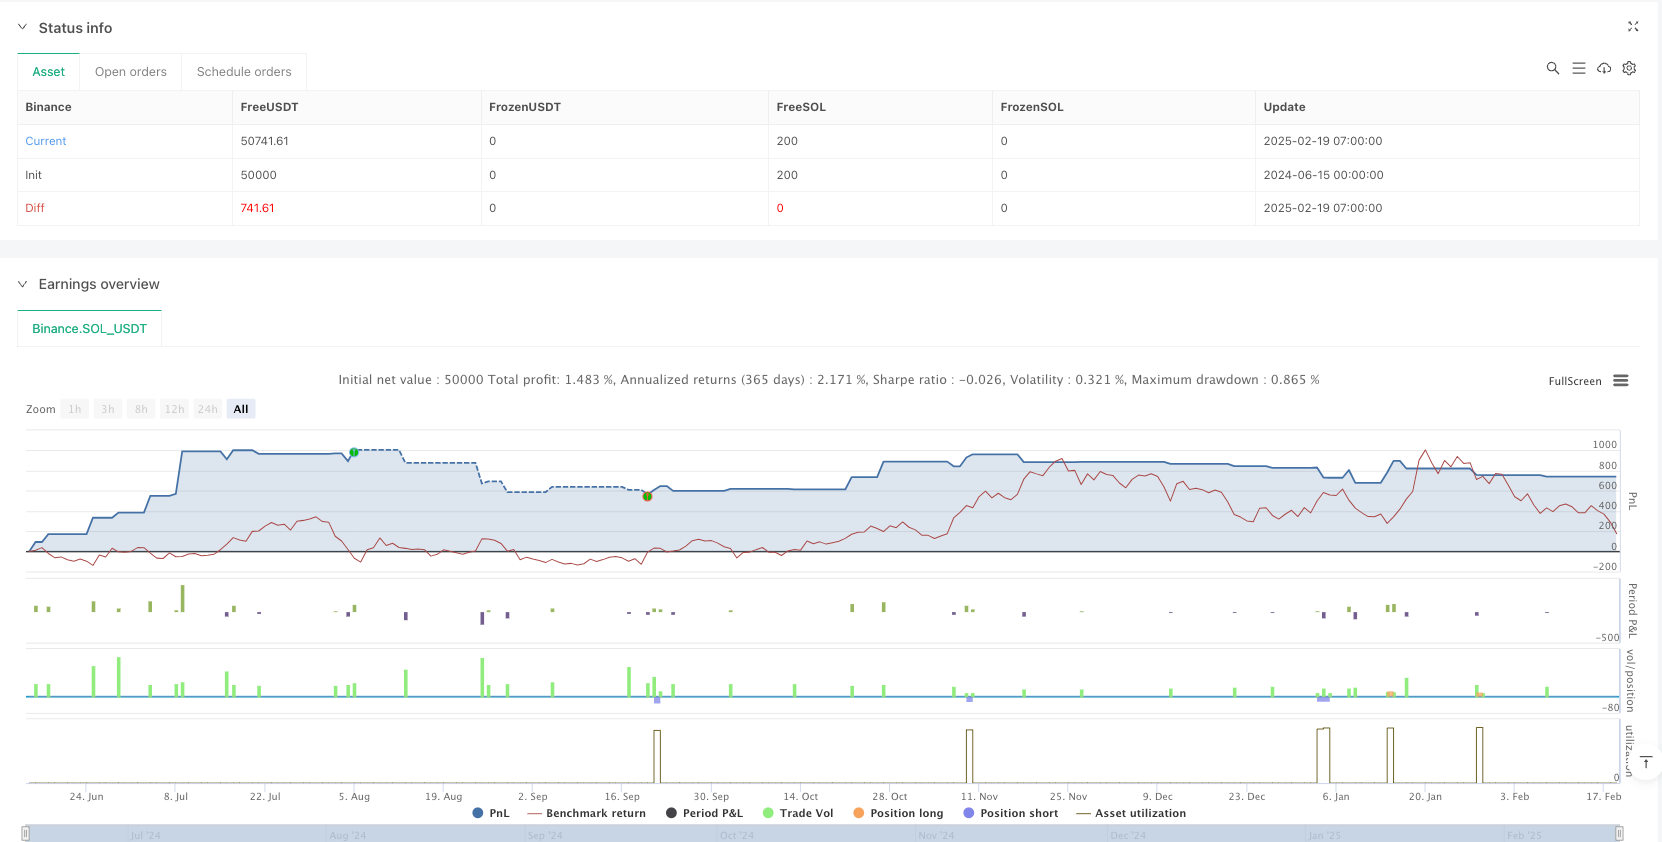Screen dimensions: 1662x842
Task: Click the cloud download icon
Action: pyautogui.click(x=1604, y=68)
